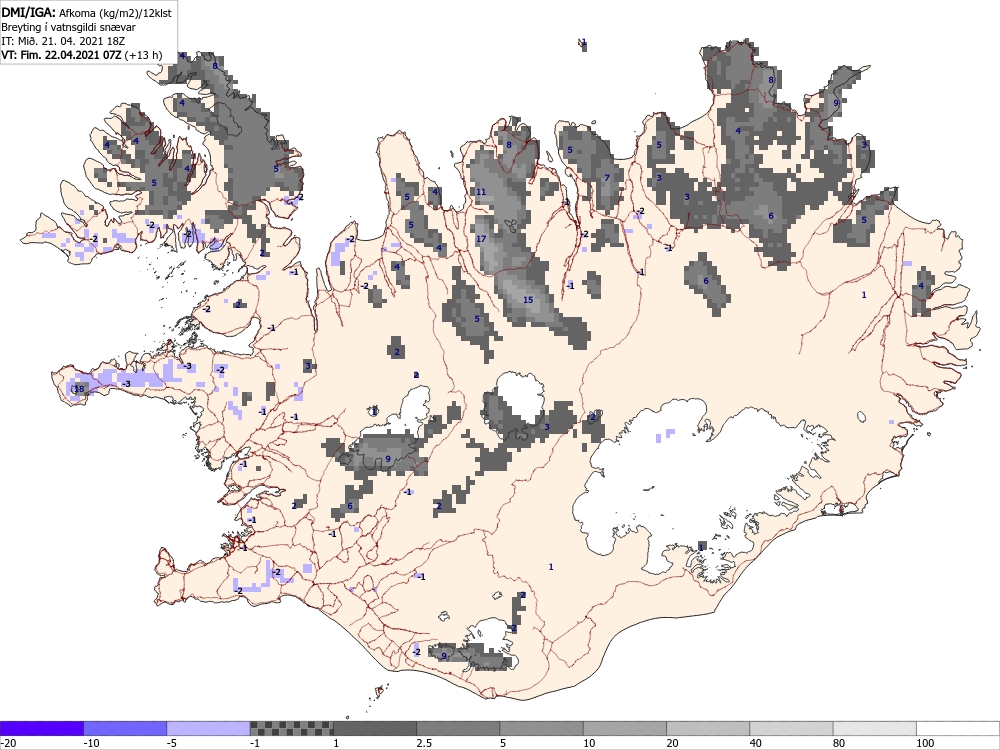Click the 'DMI/IGA: Afkoma (kg/m2)/12klst' title line
Viewport: 1000px width, 750px height.
(86, 12)
